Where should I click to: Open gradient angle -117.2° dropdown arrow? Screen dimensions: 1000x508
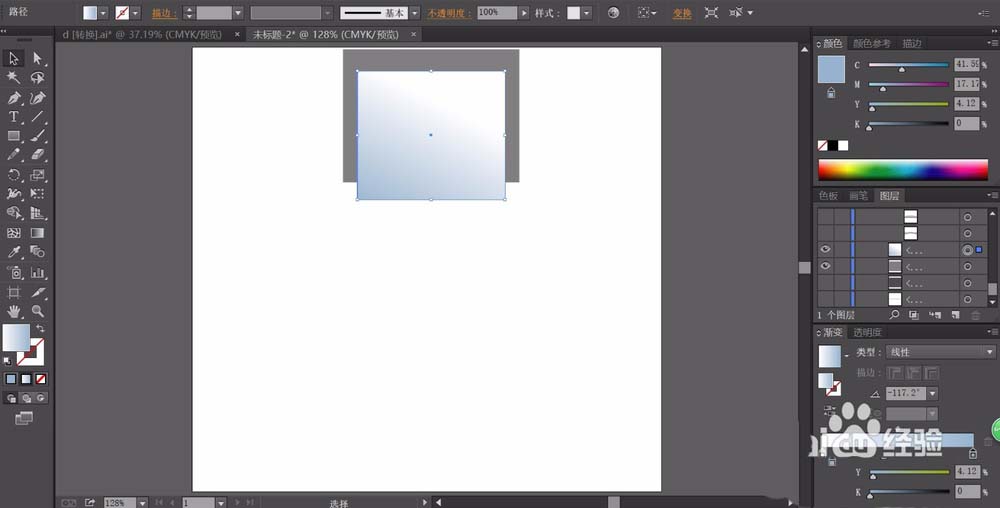point(932,393)
